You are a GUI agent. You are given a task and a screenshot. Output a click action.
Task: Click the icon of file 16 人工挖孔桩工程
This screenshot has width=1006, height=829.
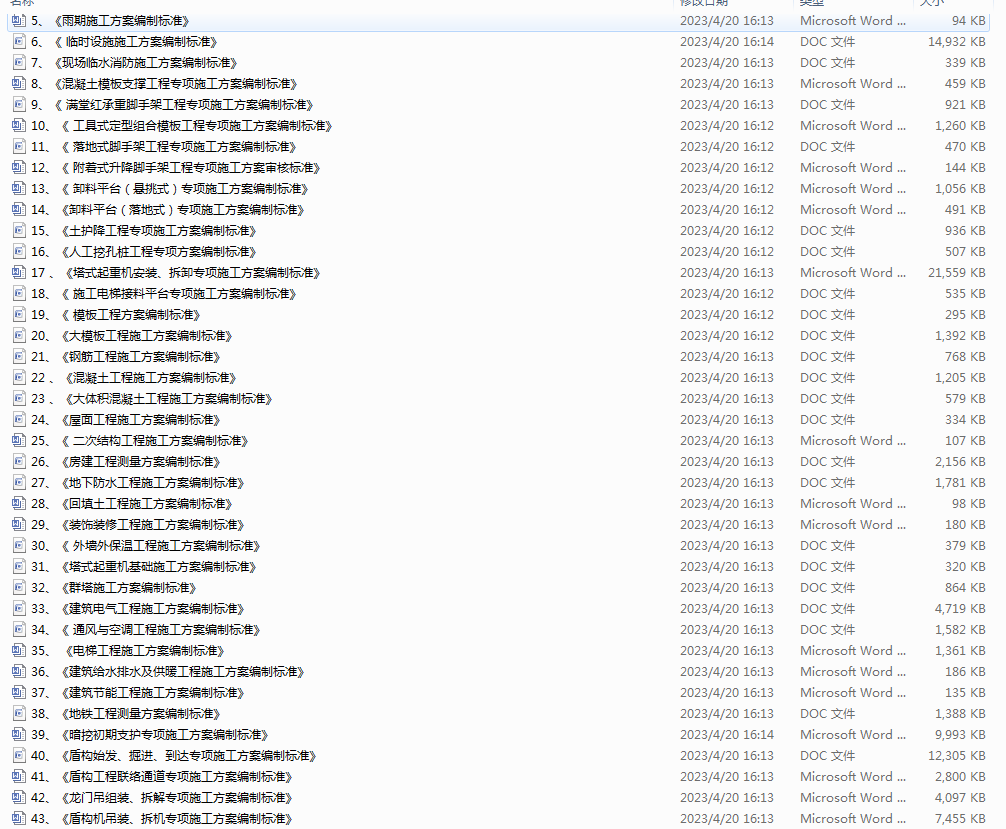(19, 252)
